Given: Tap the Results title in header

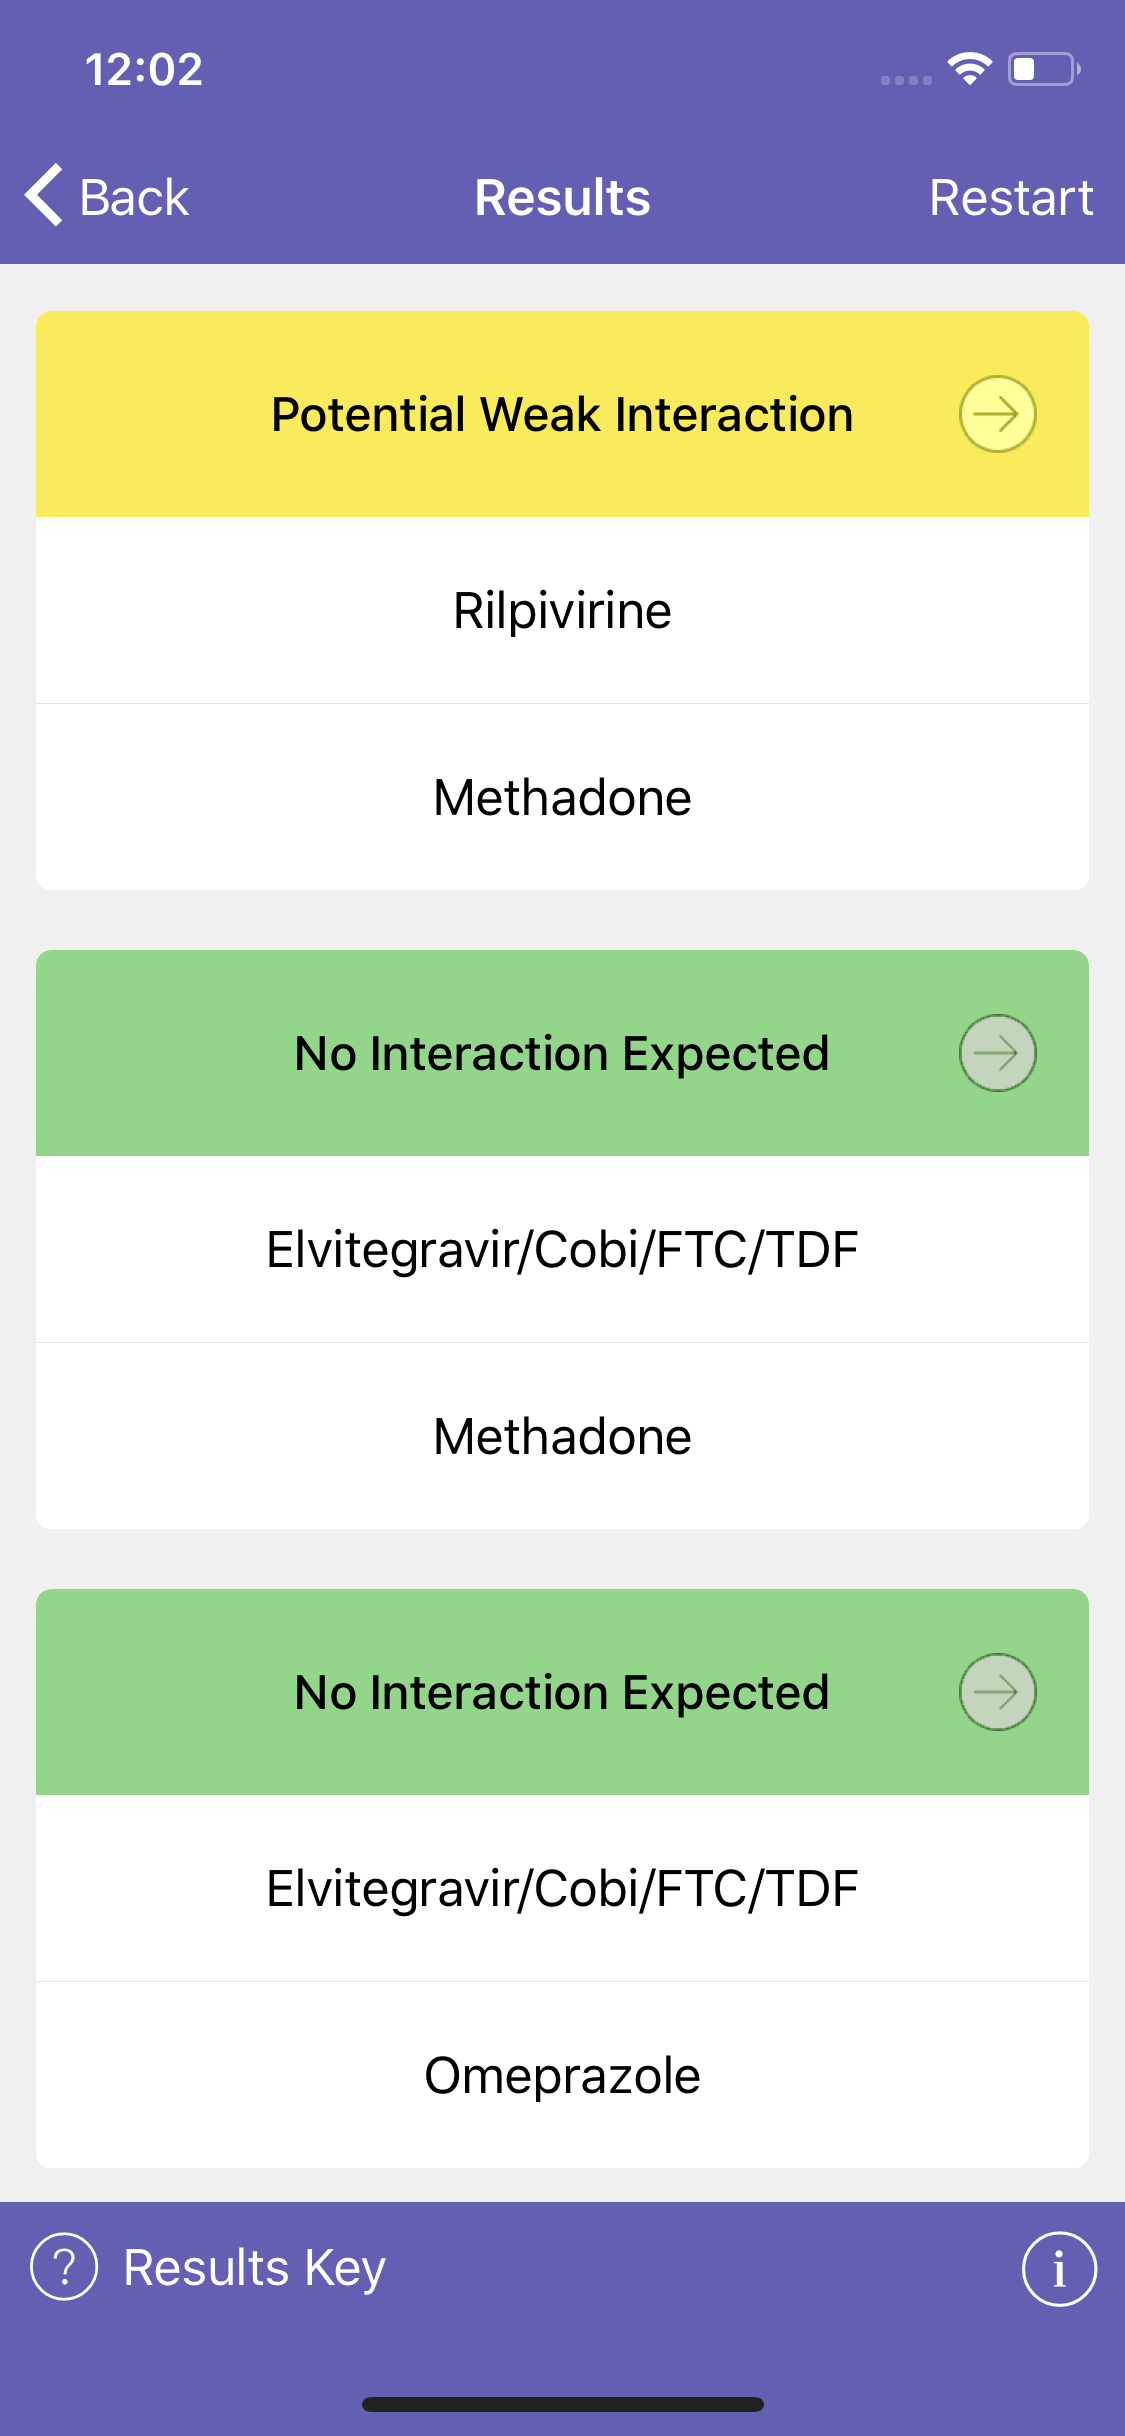Looking at the screenshot, I should (562, 197).
